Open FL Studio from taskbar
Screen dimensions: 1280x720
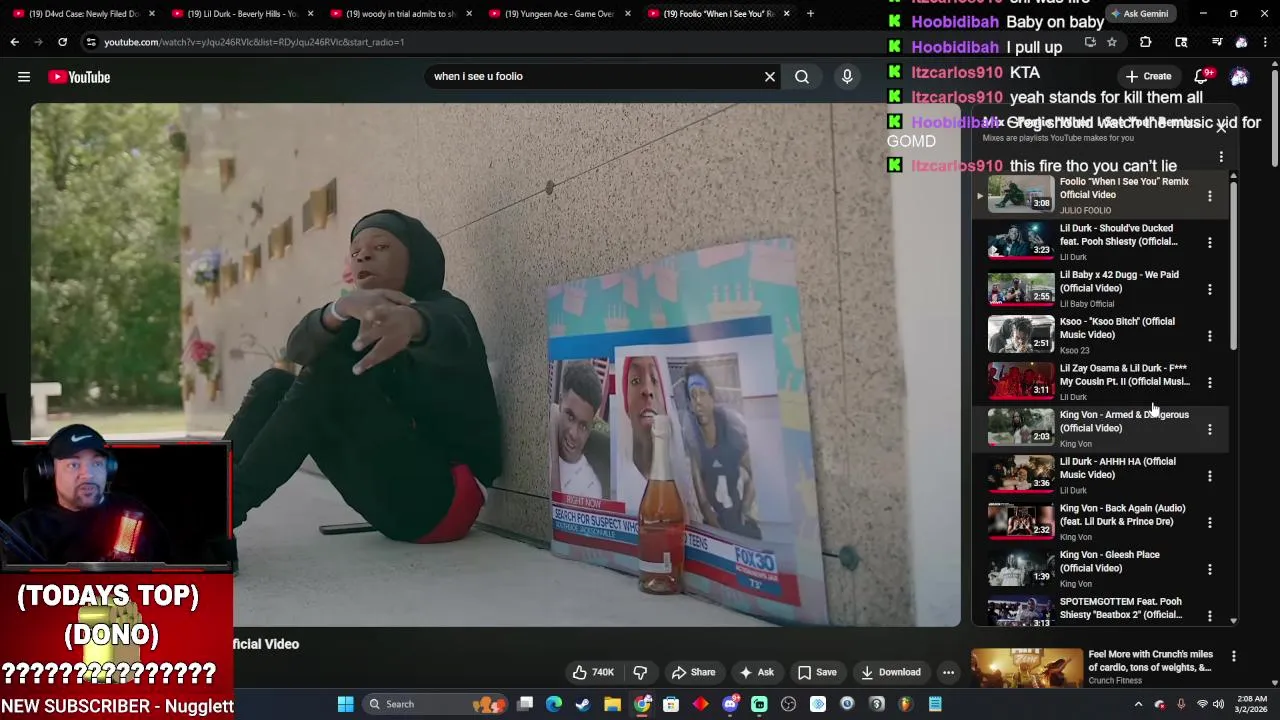click(x=905, y=704)
